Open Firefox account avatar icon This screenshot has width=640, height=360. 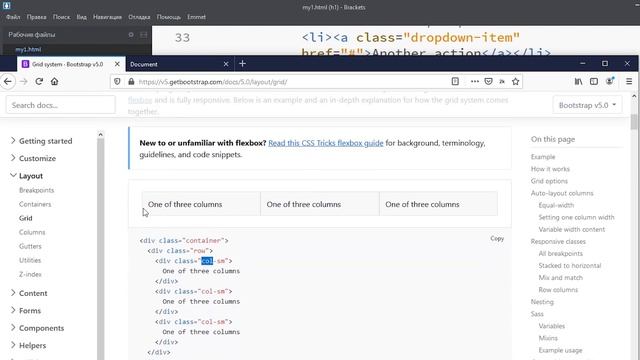pyautogui.click(x=610, y=81)
